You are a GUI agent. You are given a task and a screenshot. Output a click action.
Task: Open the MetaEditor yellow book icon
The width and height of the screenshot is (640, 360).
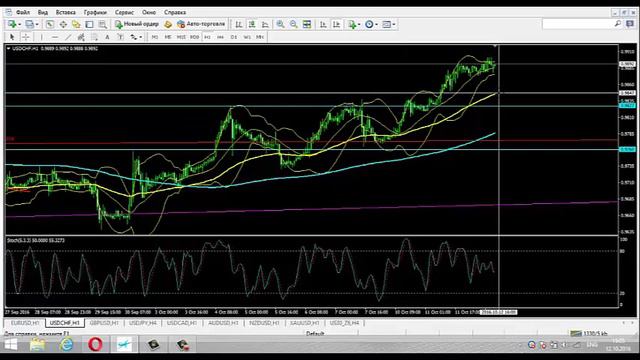pos(168,24)
